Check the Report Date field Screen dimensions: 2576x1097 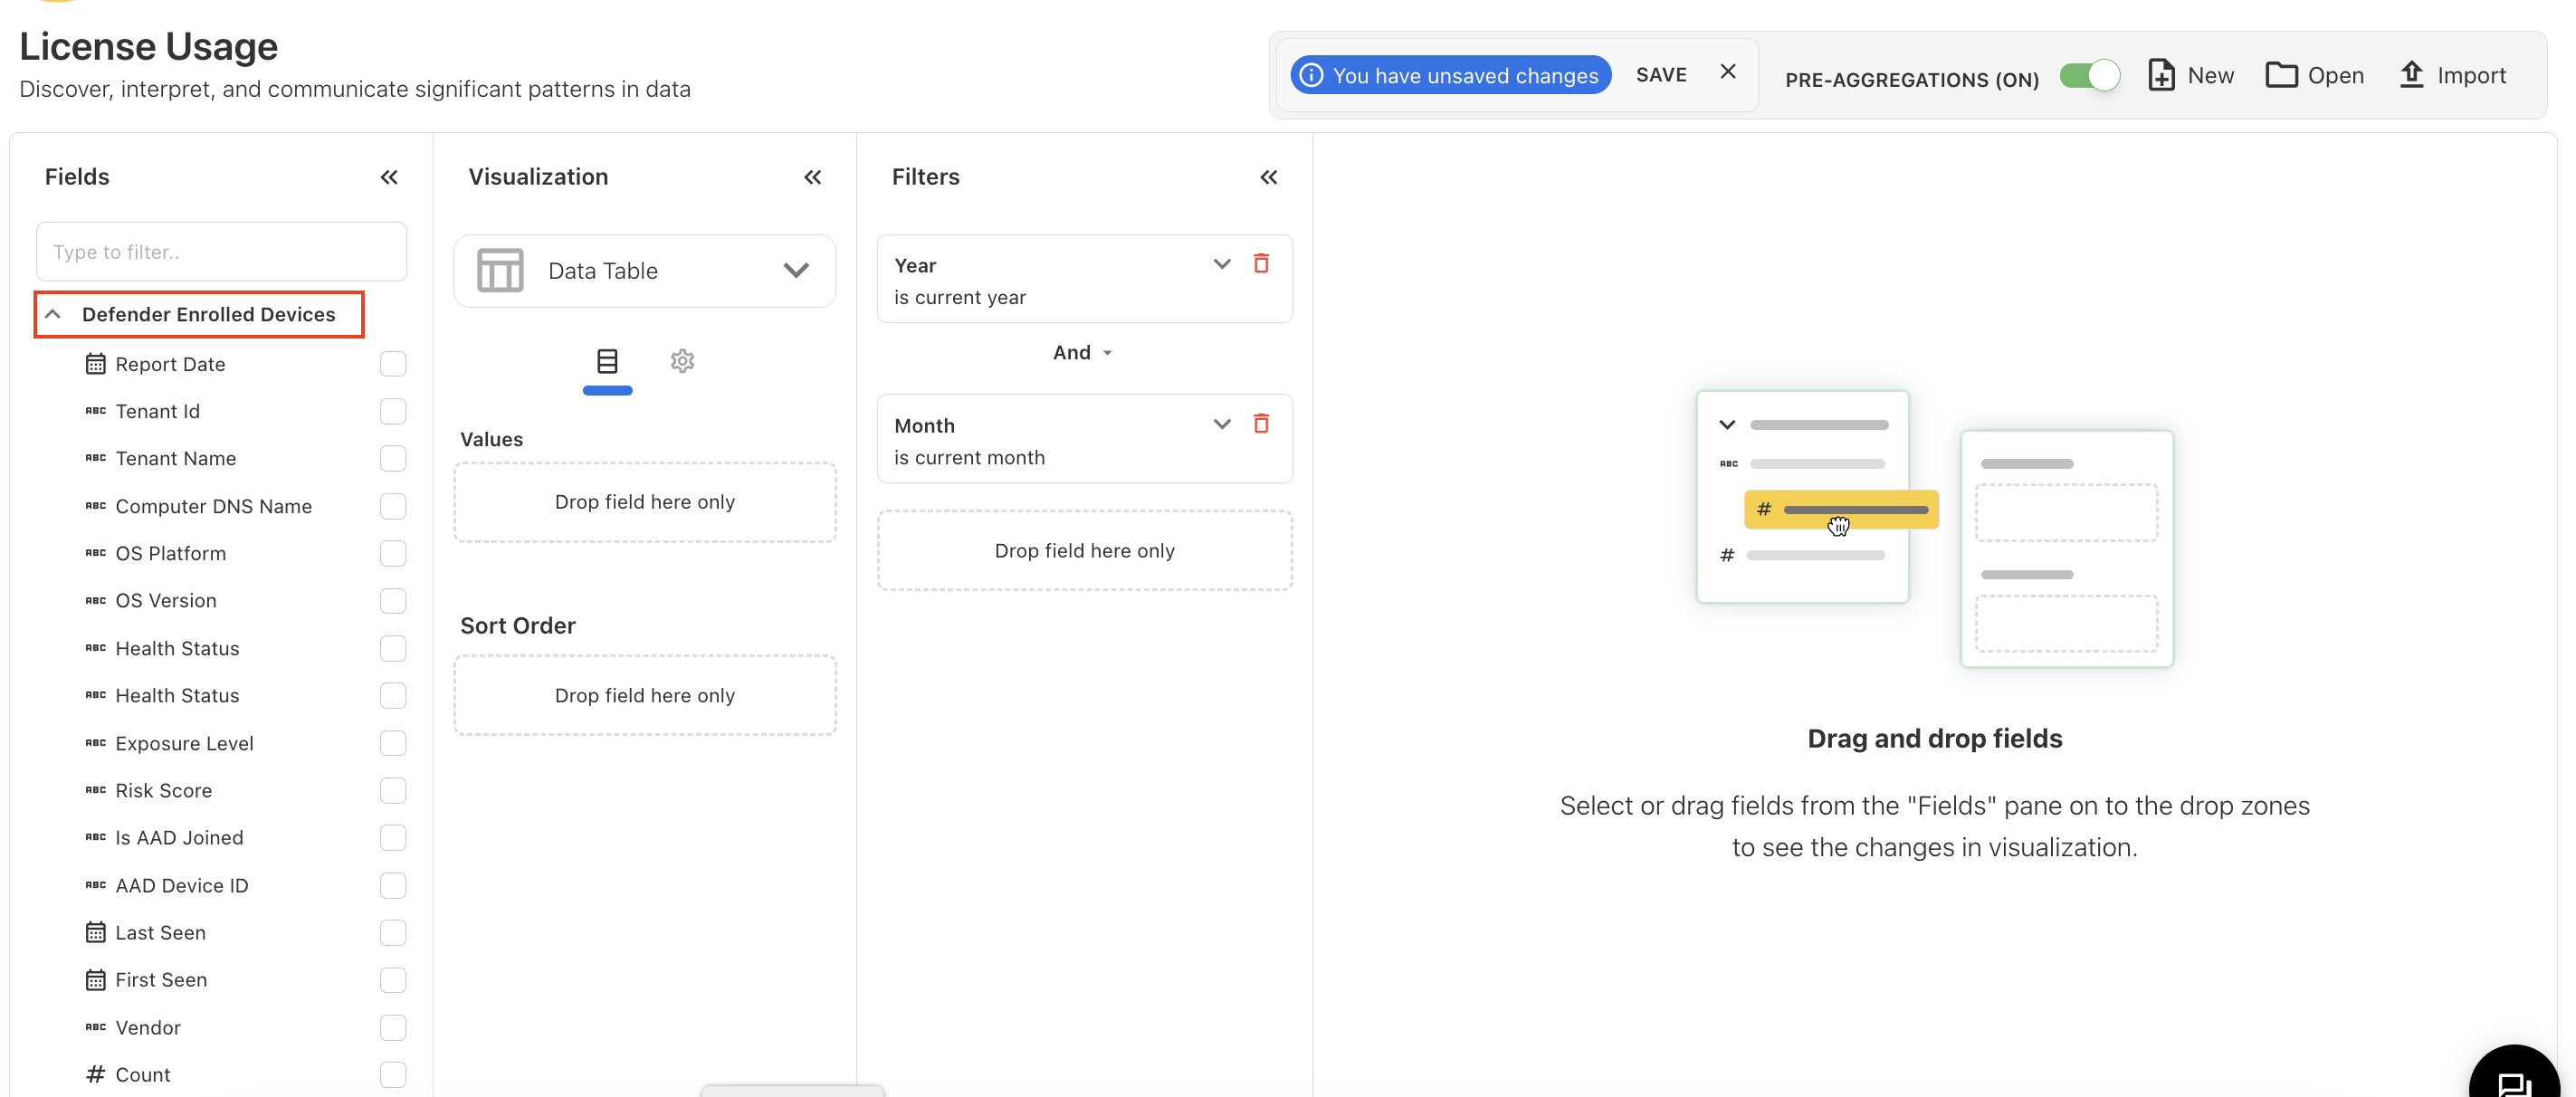click(x=393, y=364)
